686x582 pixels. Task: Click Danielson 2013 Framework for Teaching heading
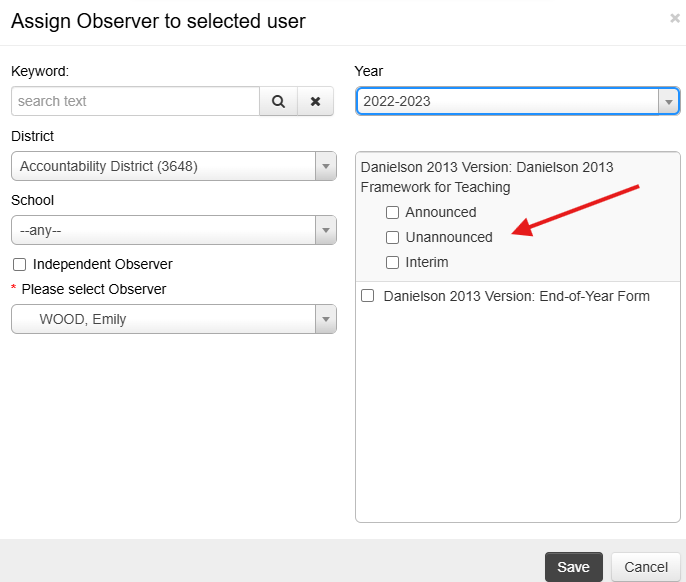487,177
